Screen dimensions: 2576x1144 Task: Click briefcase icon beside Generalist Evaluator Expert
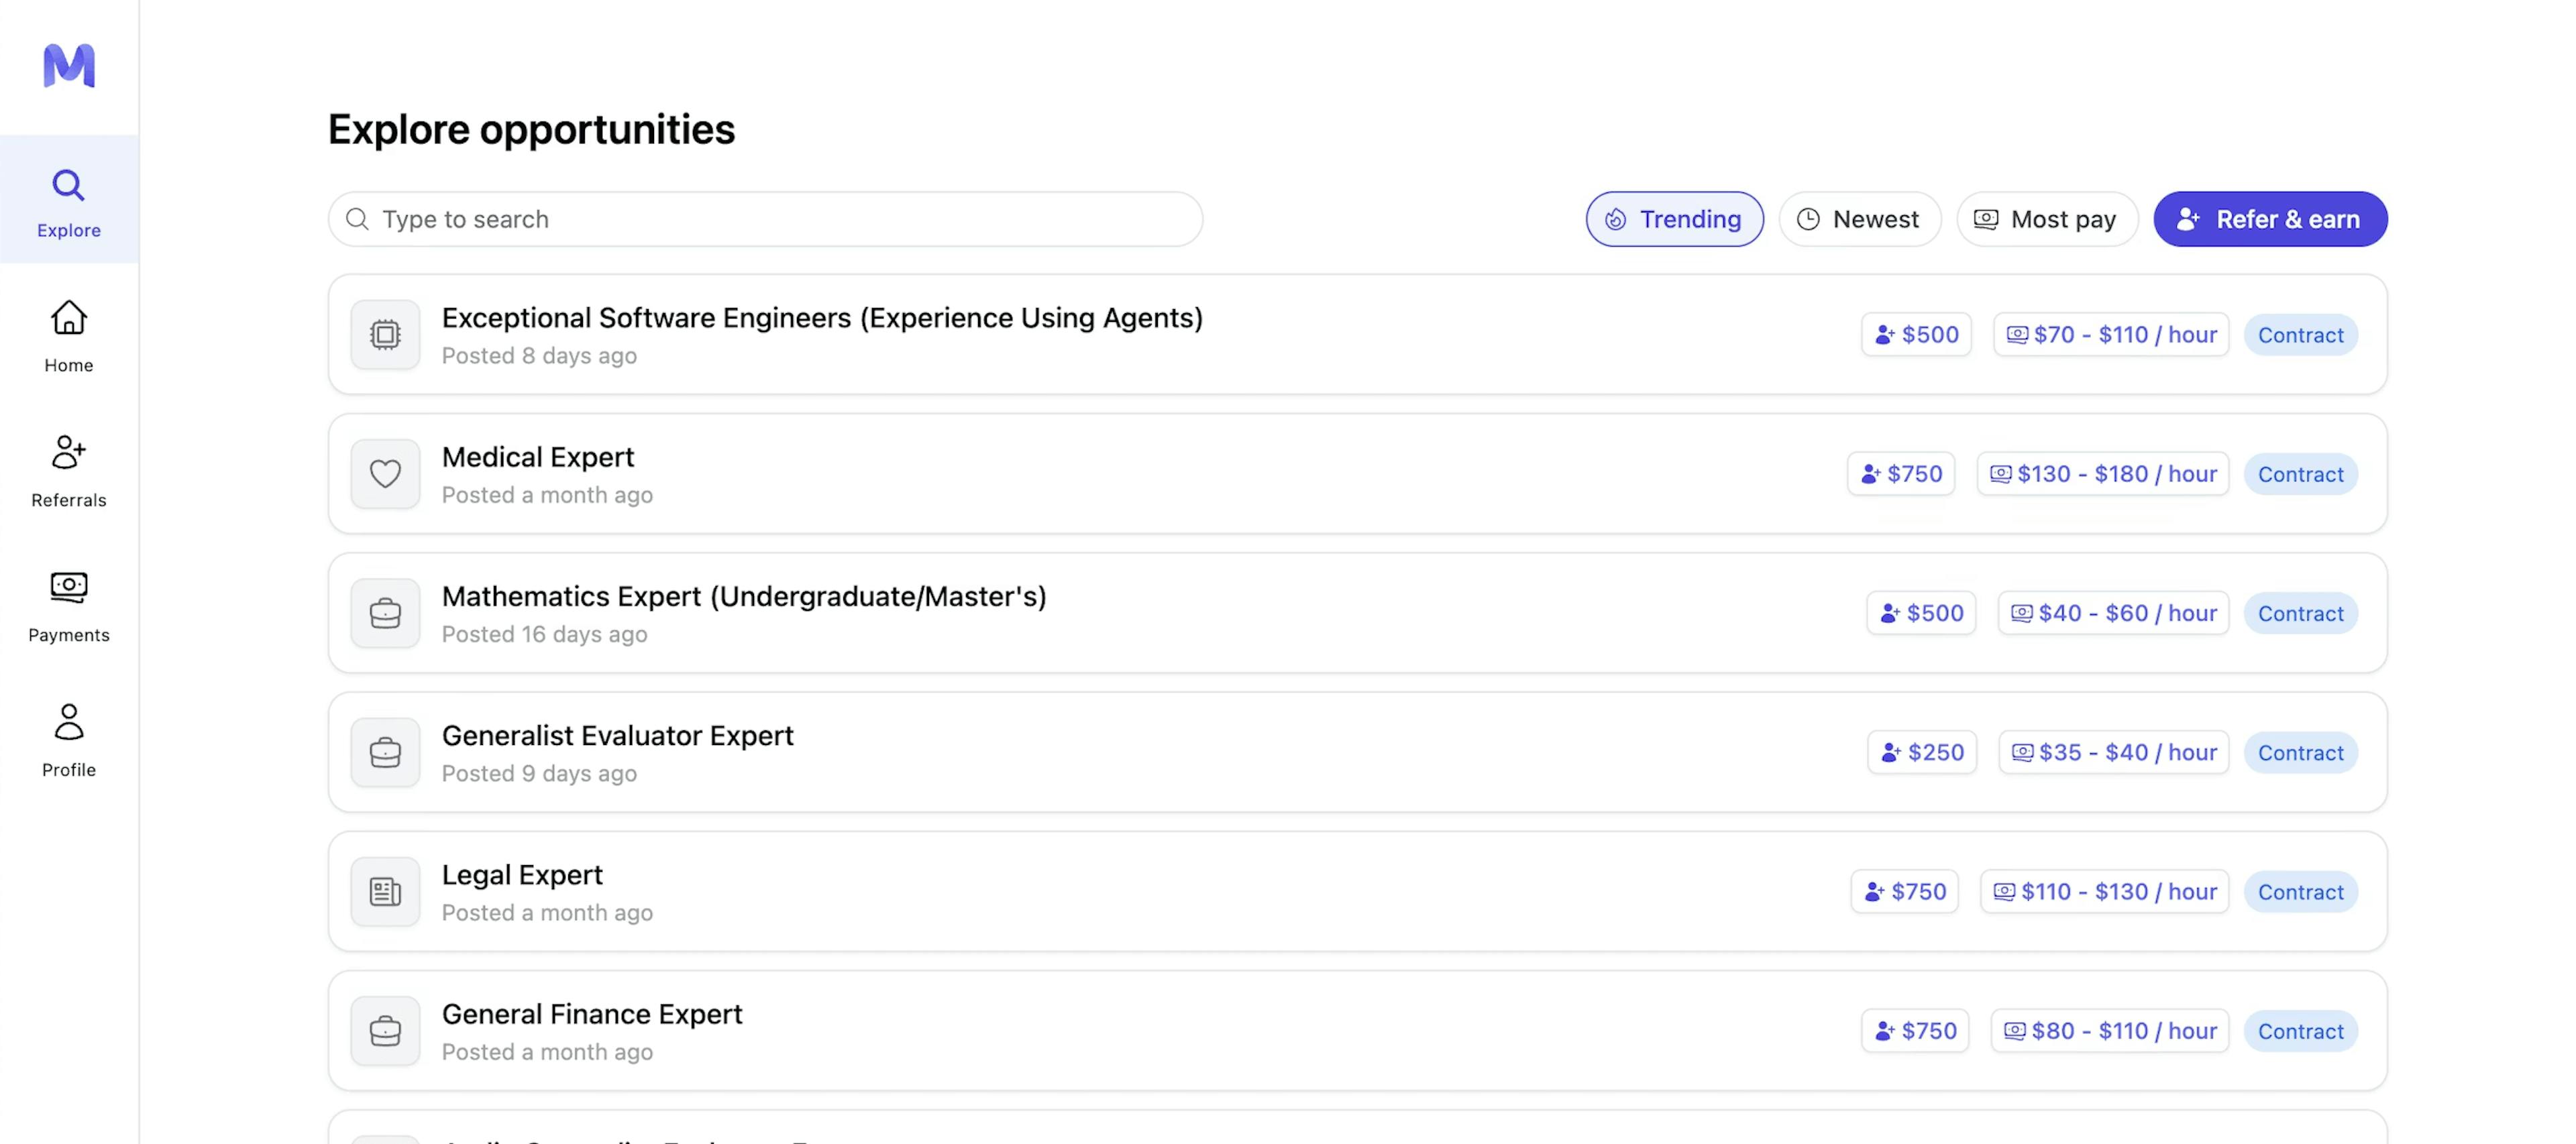(x=385, y=752)
